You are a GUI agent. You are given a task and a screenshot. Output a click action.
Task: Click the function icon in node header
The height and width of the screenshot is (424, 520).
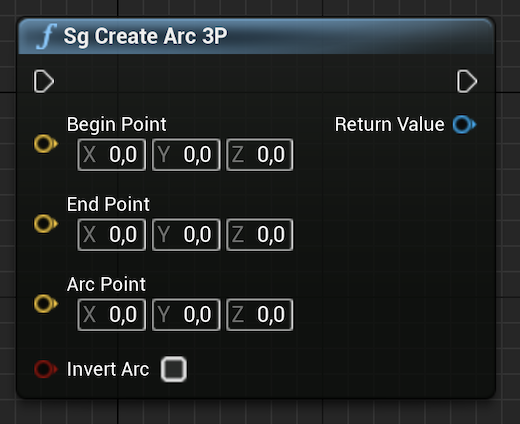coord(47,37)
